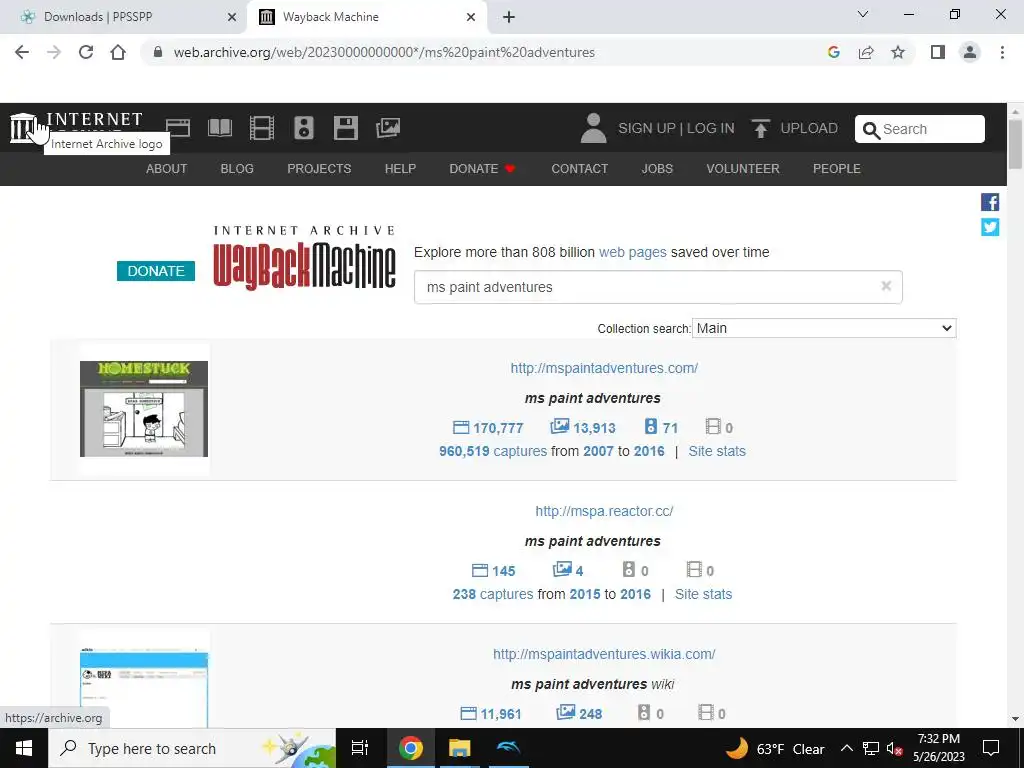This screenshot has width=1024, height=768.
Task: Switch to Downloads | PPSSPP tab
Action: pos(123,17)
